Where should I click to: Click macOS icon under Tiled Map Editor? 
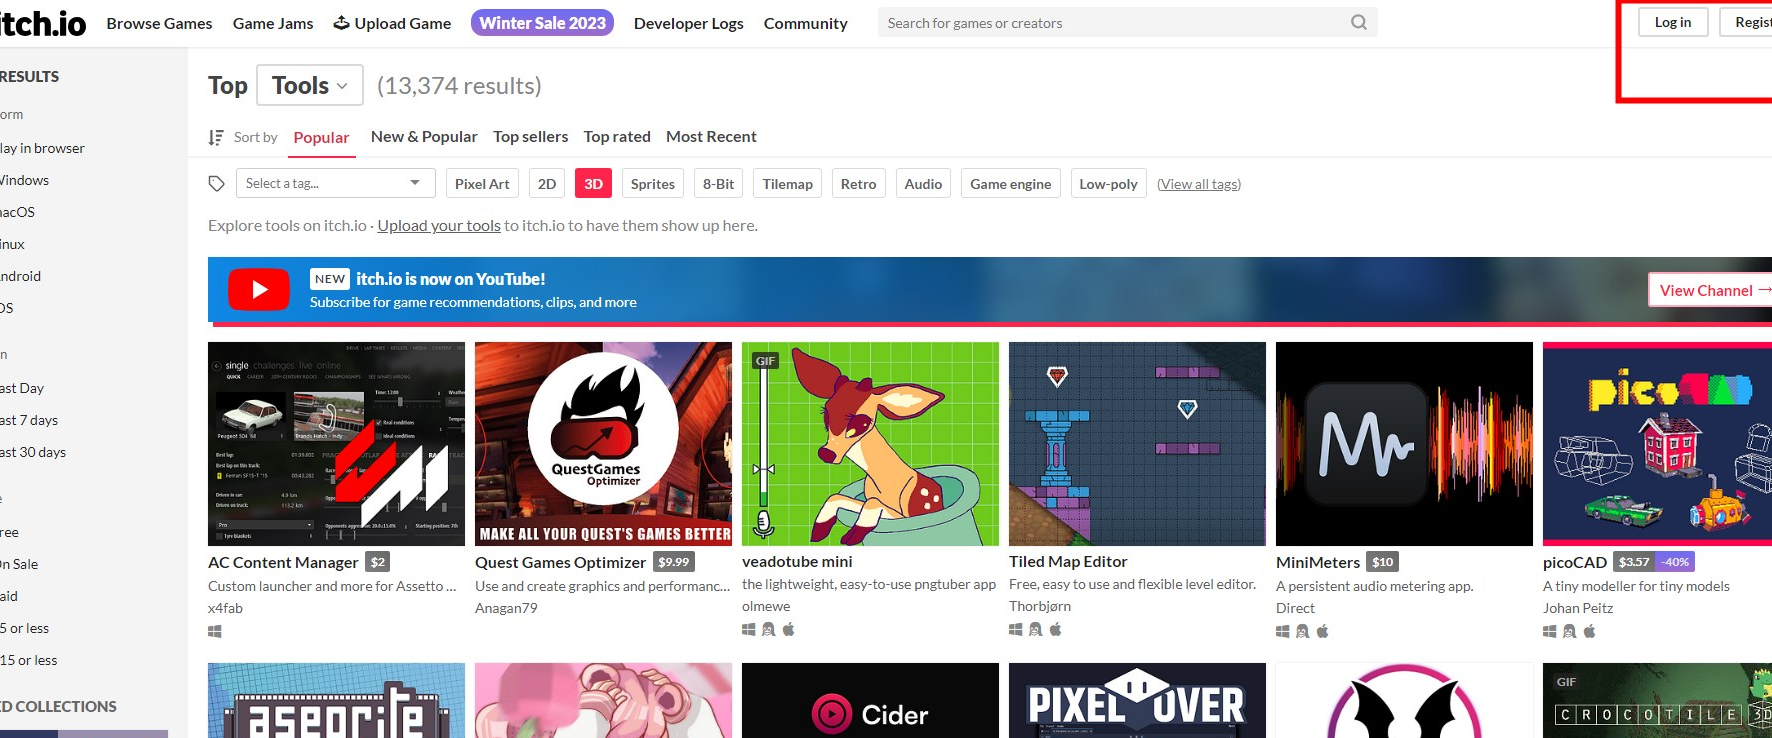[x=1055, y=629]
